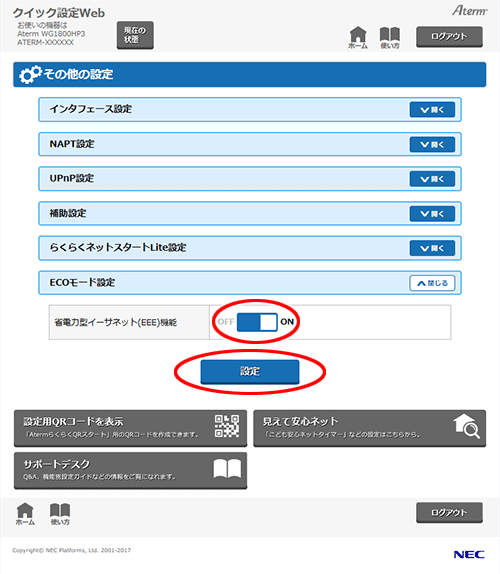Click the QR code icon on 設定用QRコードを表示

(x=227, y=426)
